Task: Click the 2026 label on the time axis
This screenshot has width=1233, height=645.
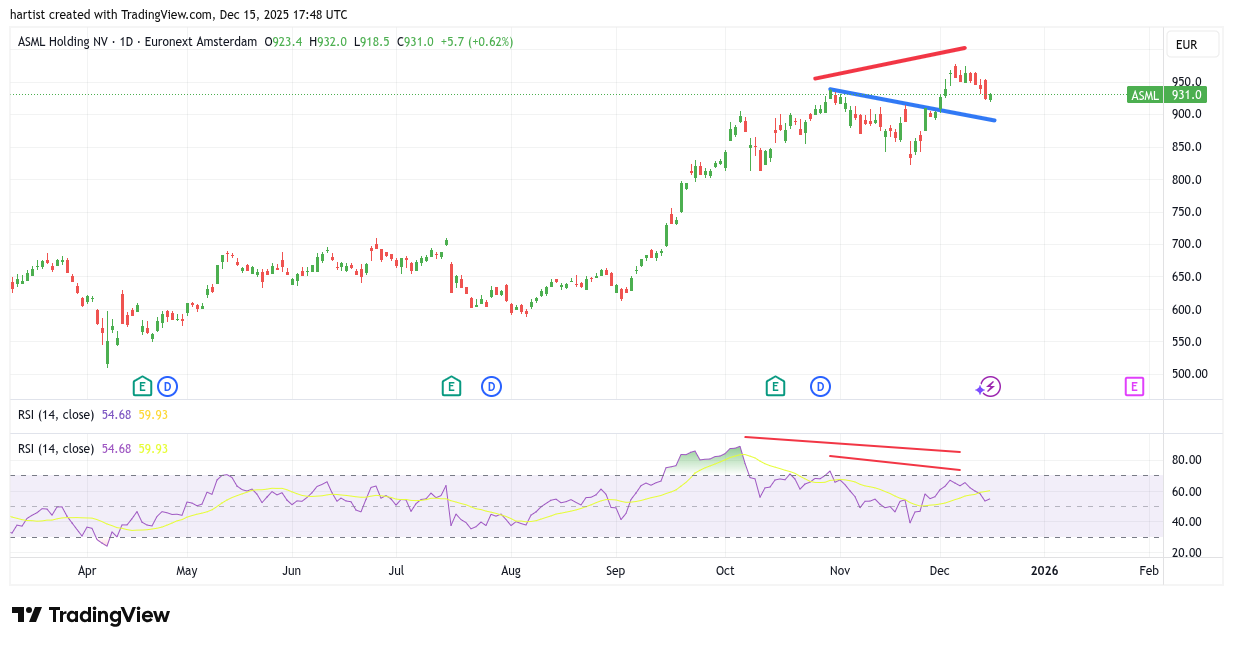Action: pos(1044,571)
